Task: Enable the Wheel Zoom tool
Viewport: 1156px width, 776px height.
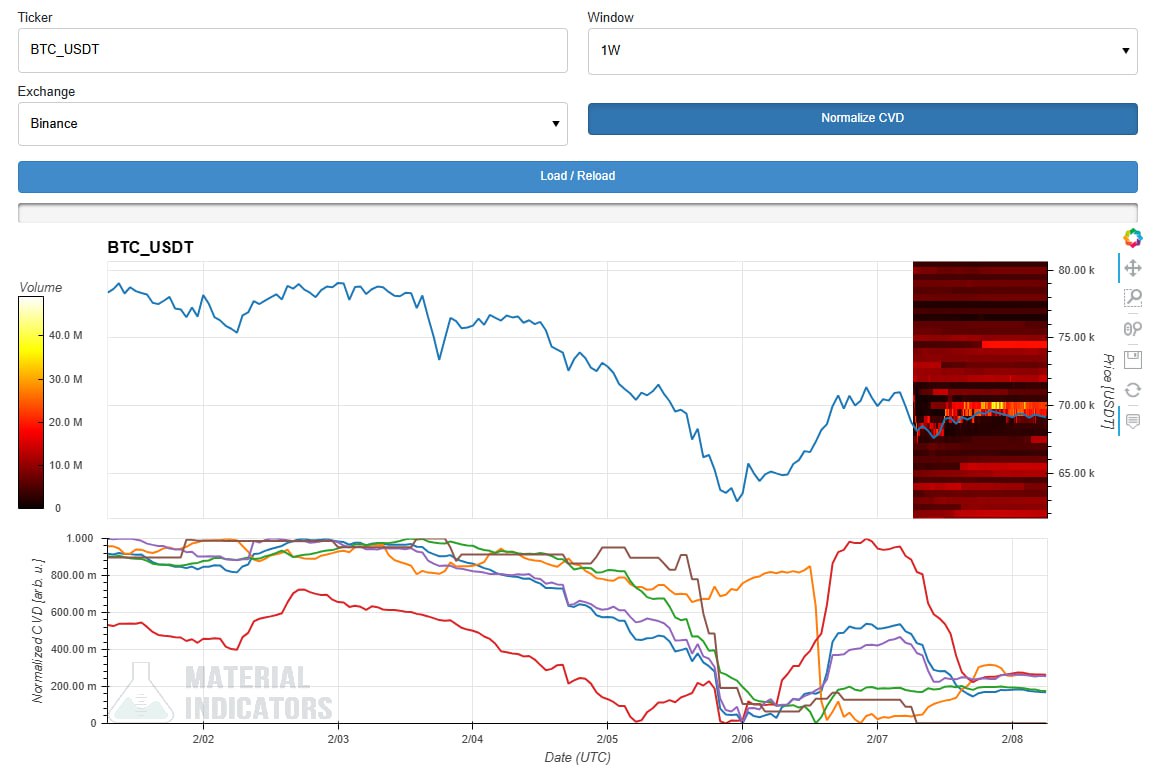Action: click(1132, 329)
